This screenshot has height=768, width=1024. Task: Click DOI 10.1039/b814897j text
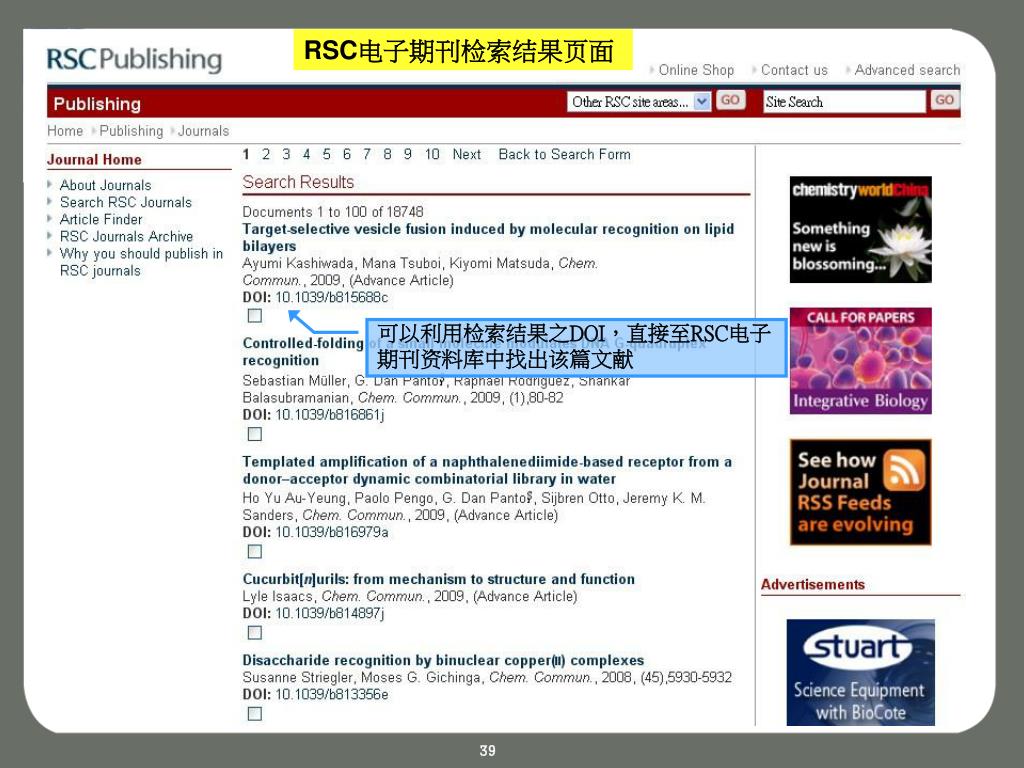point(313,614)
